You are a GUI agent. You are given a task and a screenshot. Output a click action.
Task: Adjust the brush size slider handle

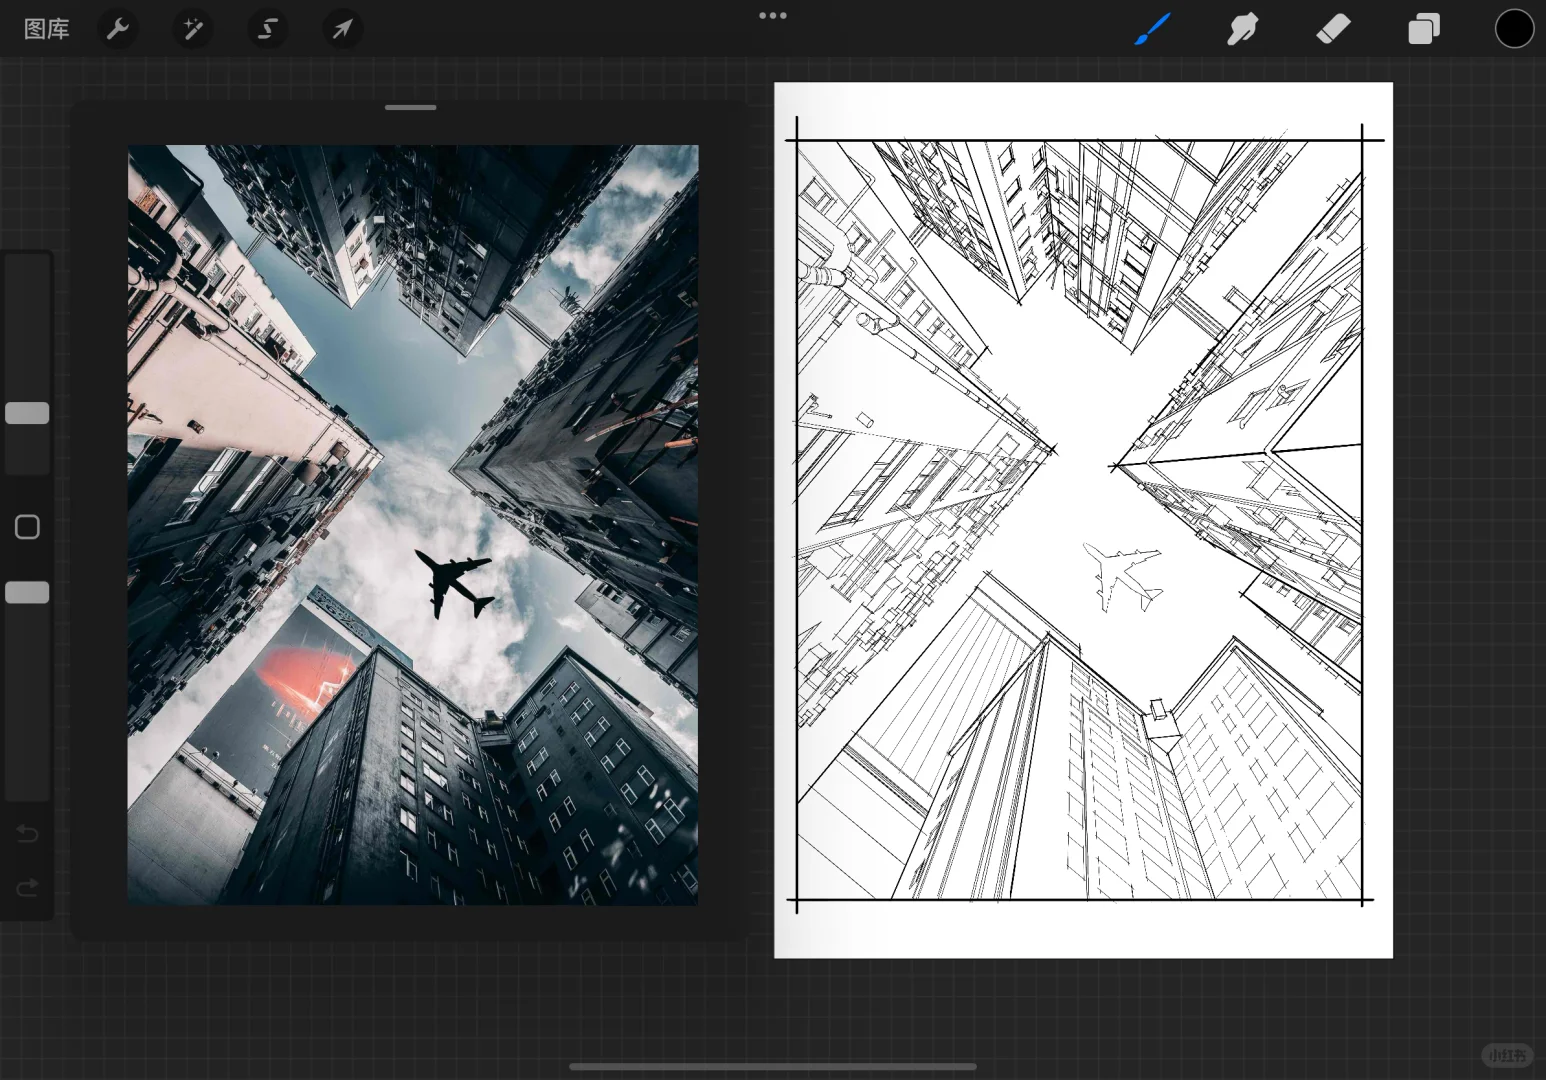point(27,413)
